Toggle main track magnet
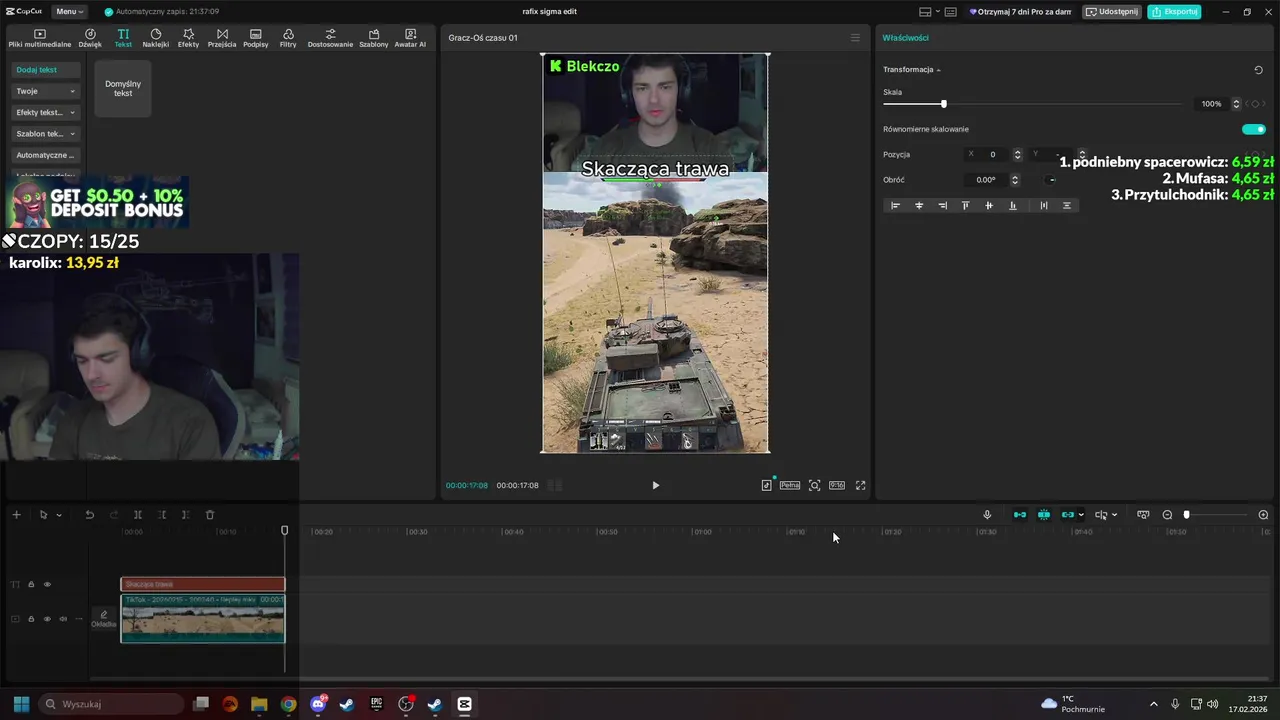The height and width of the screenshot is (720, 1280). tap(1020, 515)
